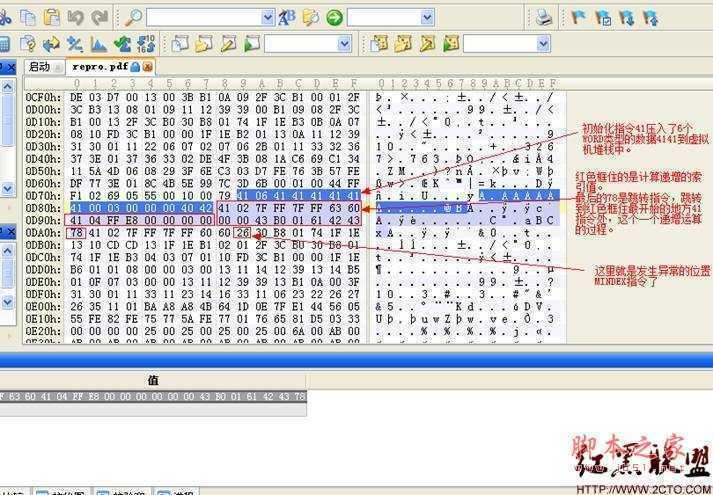
Task: Open the Replace (AB) tool
Action: 286,18
